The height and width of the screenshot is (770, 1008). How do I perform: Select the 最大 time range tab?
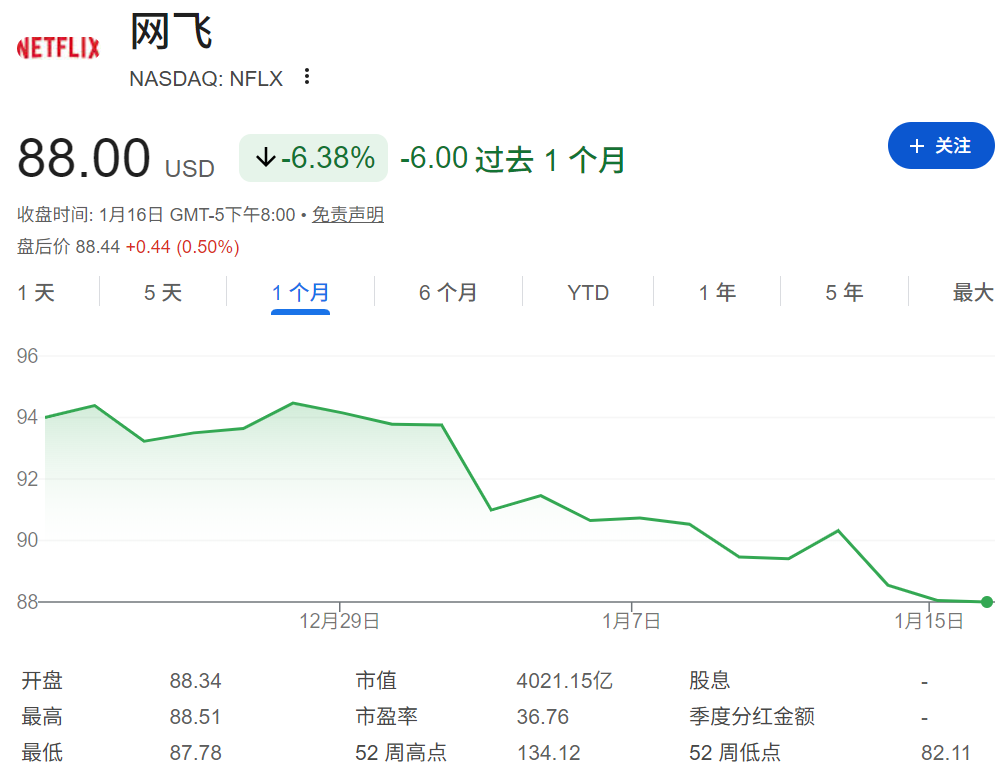971,292
